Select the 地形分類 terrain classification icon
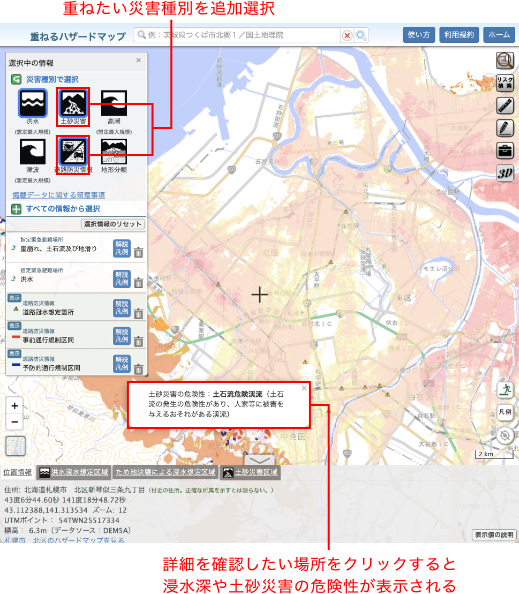 click(114, 152)
